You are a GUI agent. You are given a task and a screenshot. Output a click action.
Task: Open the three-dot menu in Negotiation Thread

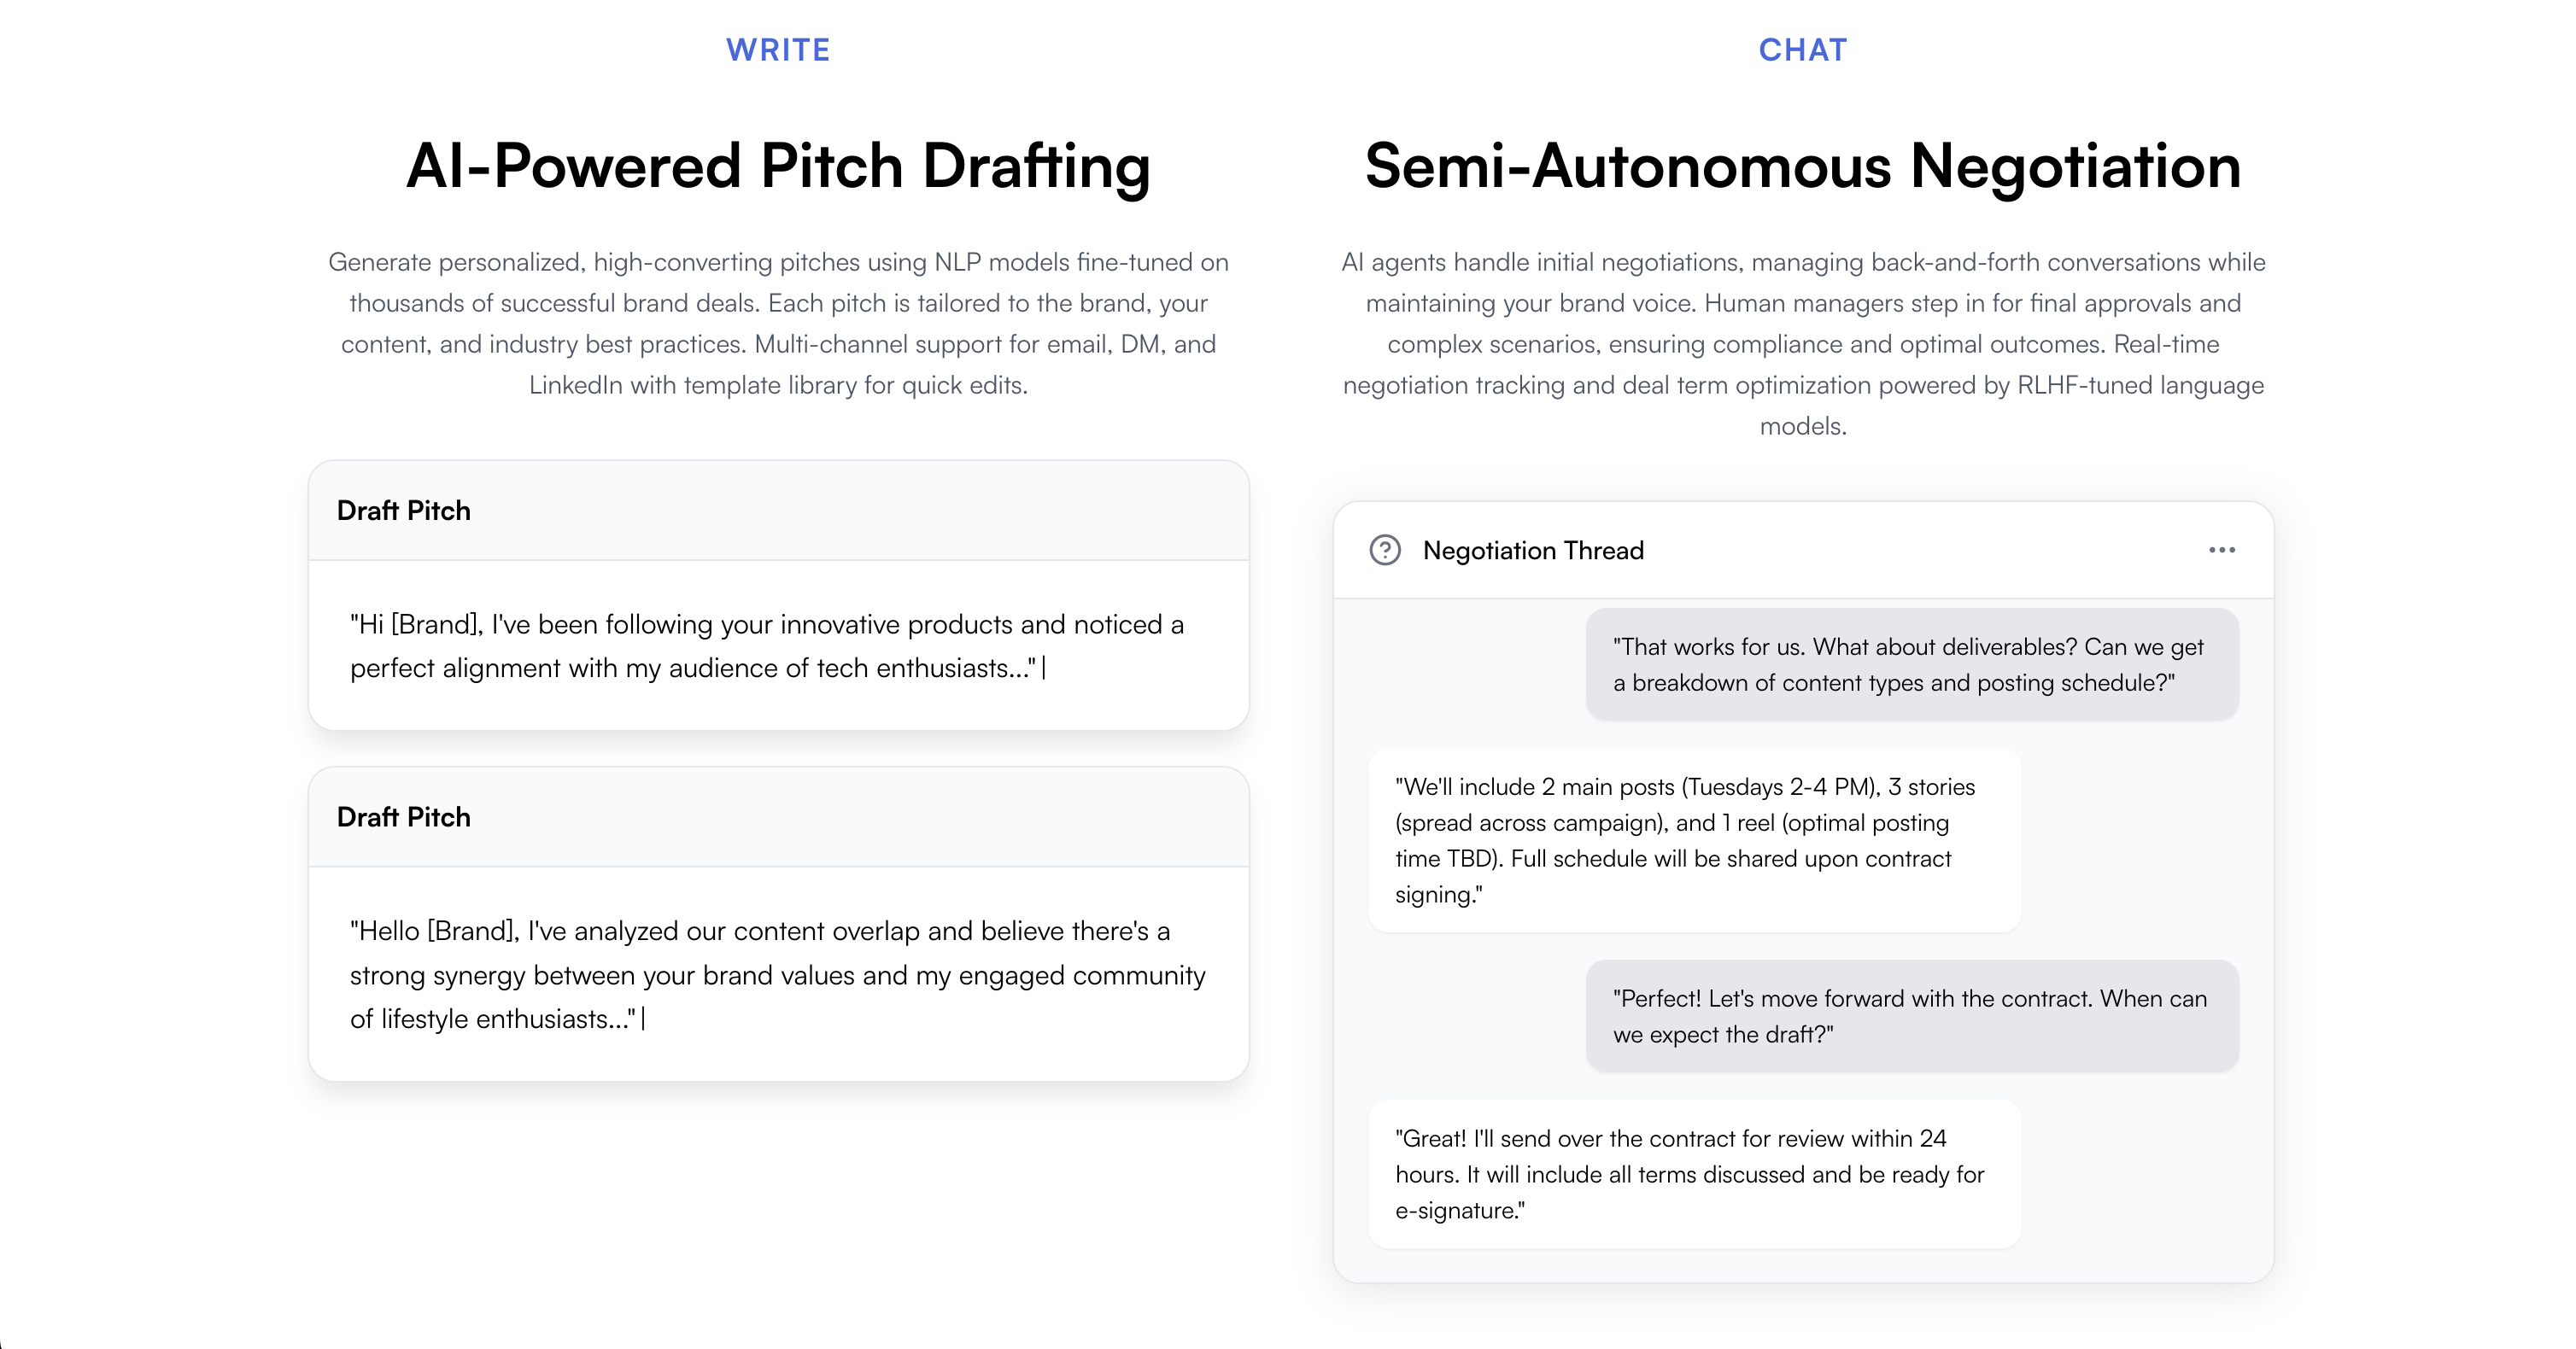coord(2221,550)
